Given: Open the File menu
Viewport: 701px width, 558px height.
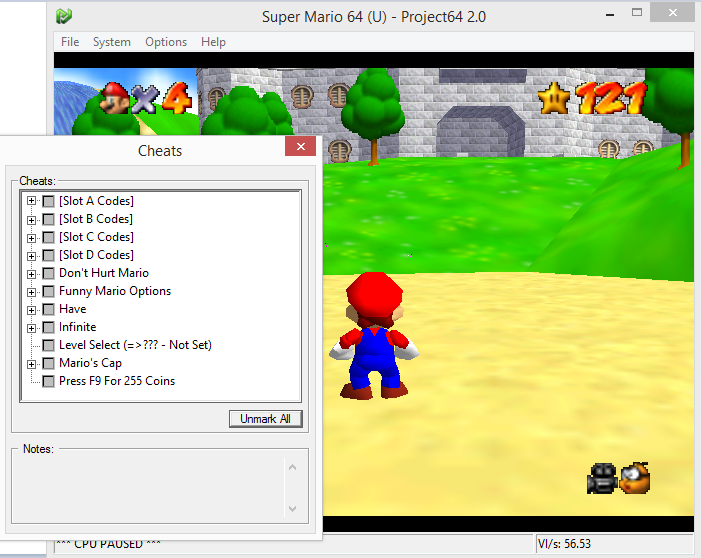Looking at the screenshot, I should pos(70,42).
